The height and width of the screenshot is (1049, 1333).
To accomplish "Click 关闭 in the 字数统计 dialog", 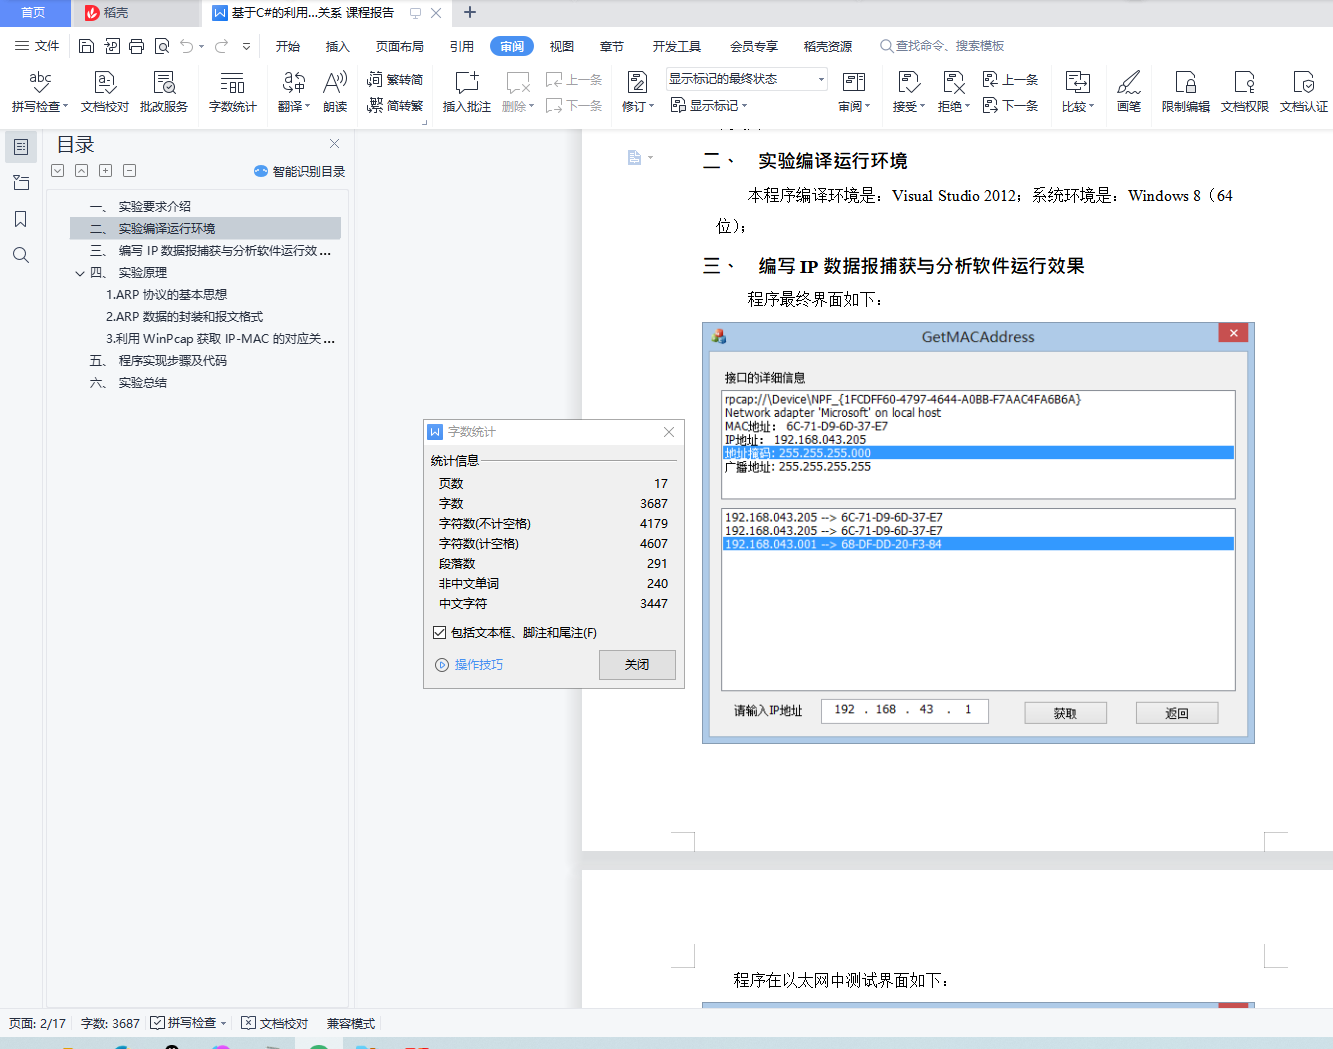I will pyautogui.click(x=637, y=665).
